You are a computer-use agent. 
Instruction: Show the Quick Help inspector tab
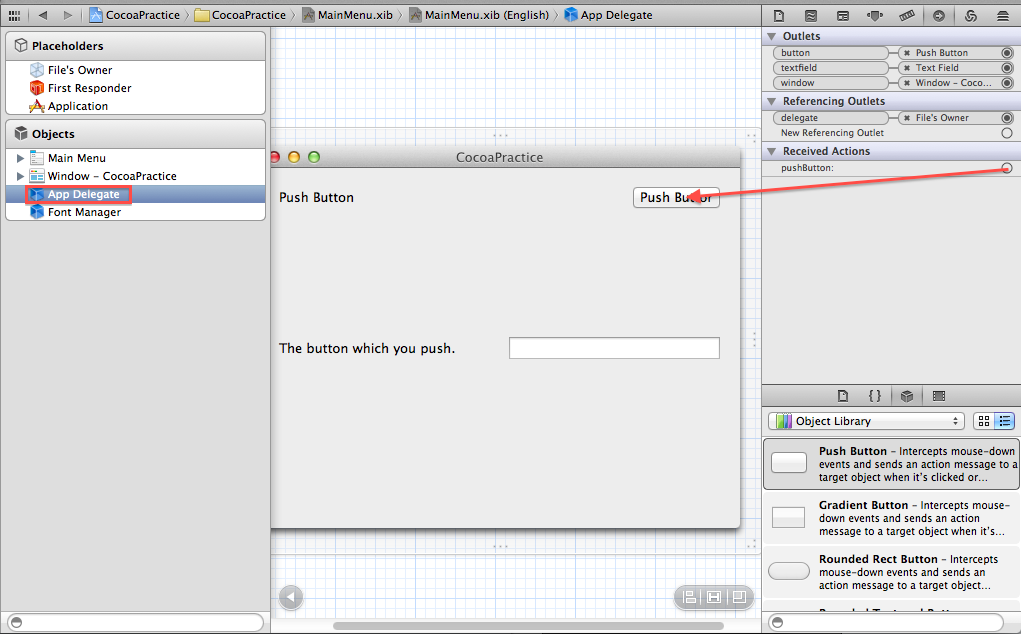(811, 16)
